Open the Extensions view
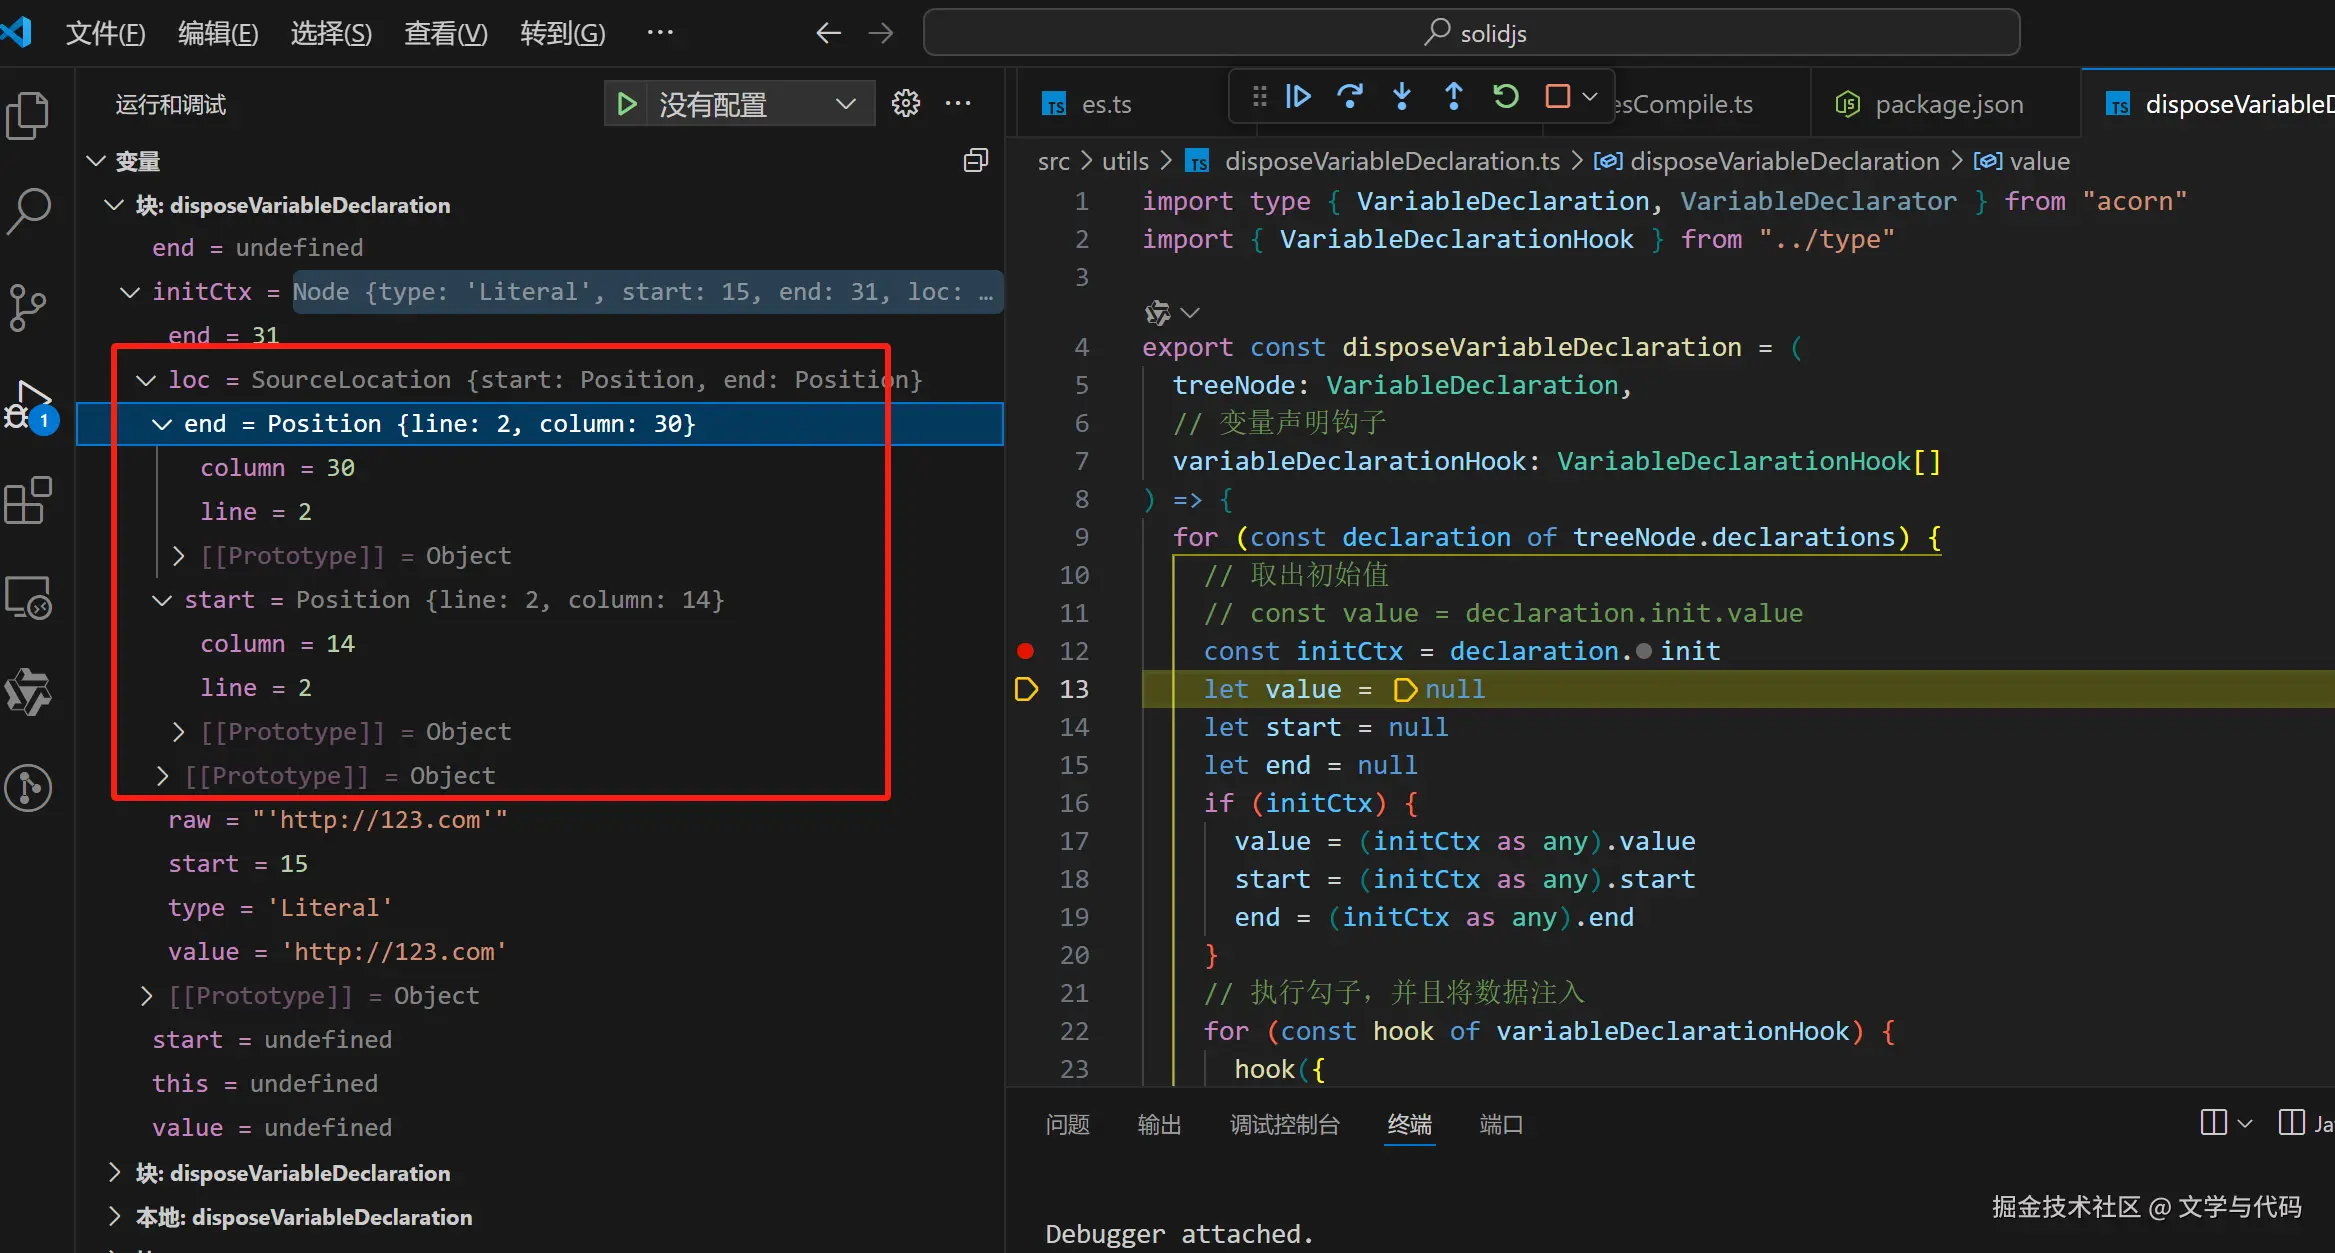Image resolution: width=2335 pixels, height=1253 pixels. click(x=28, y=500)
